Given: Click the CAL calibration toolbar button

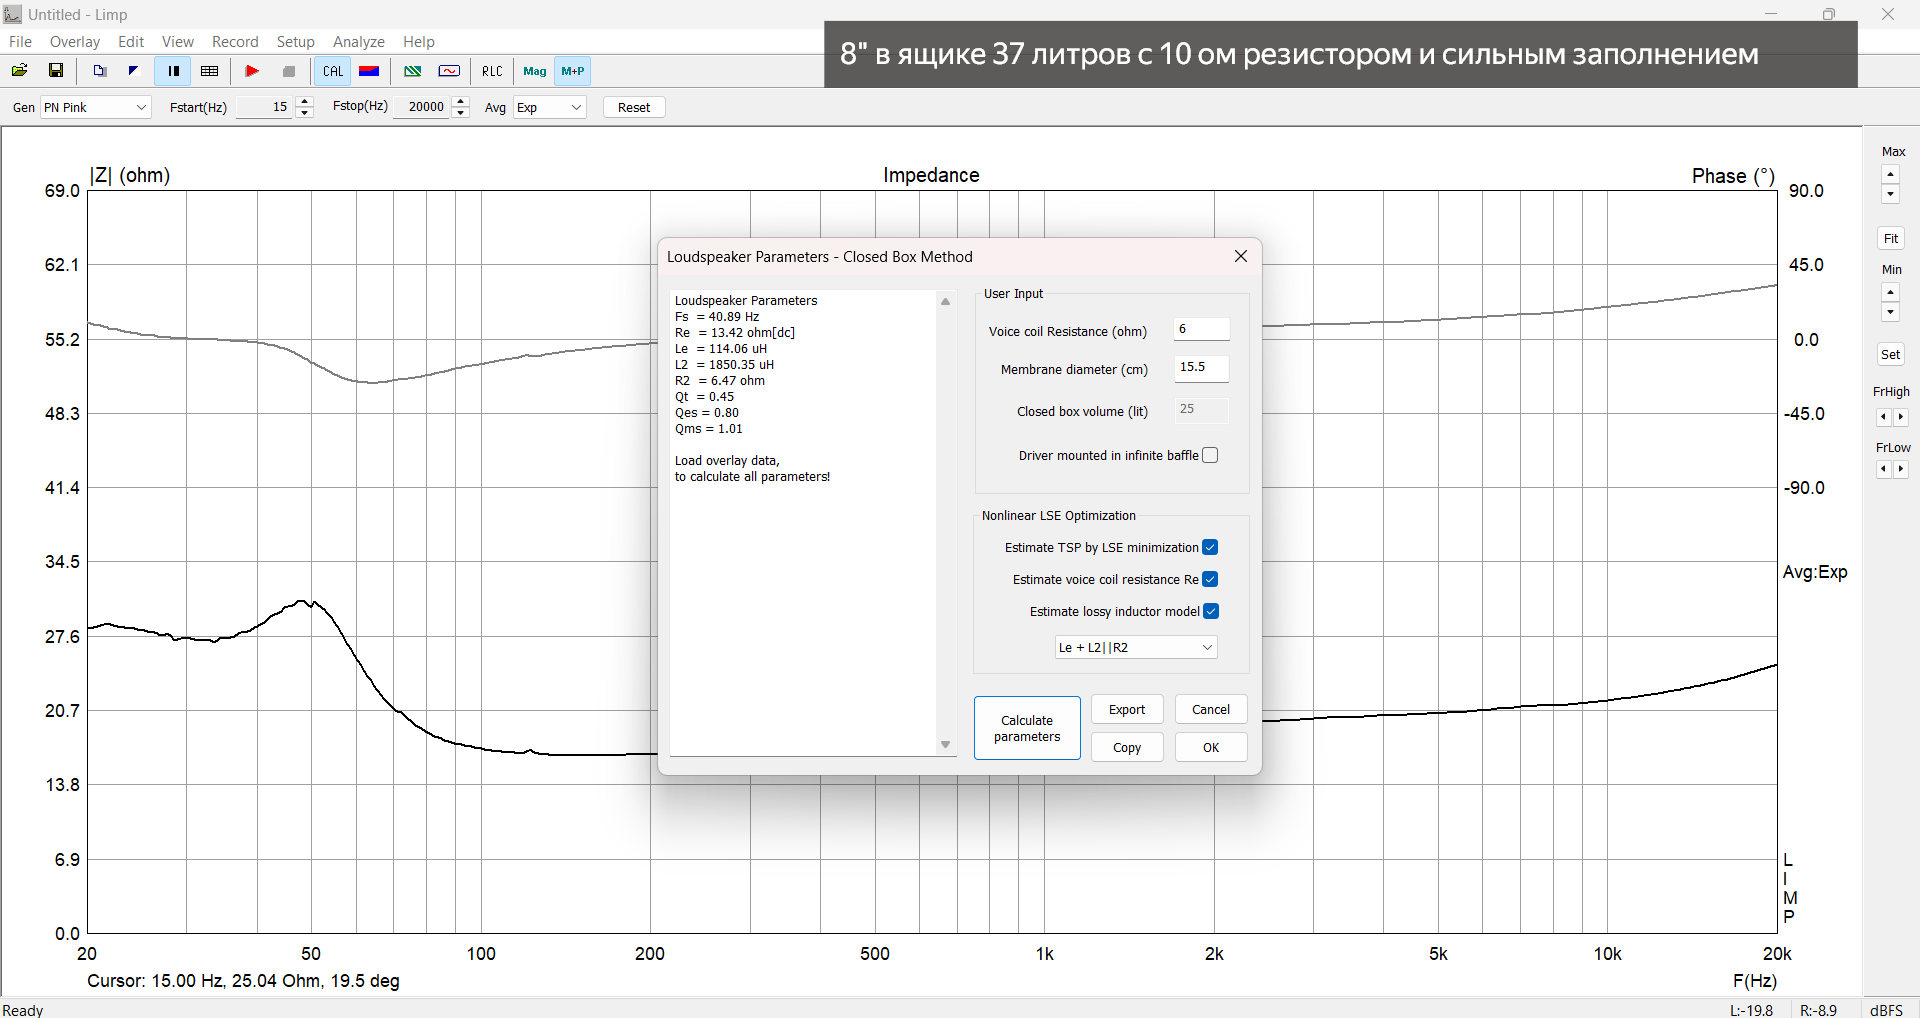Looking at the screenshot, I should coord(333,71).
